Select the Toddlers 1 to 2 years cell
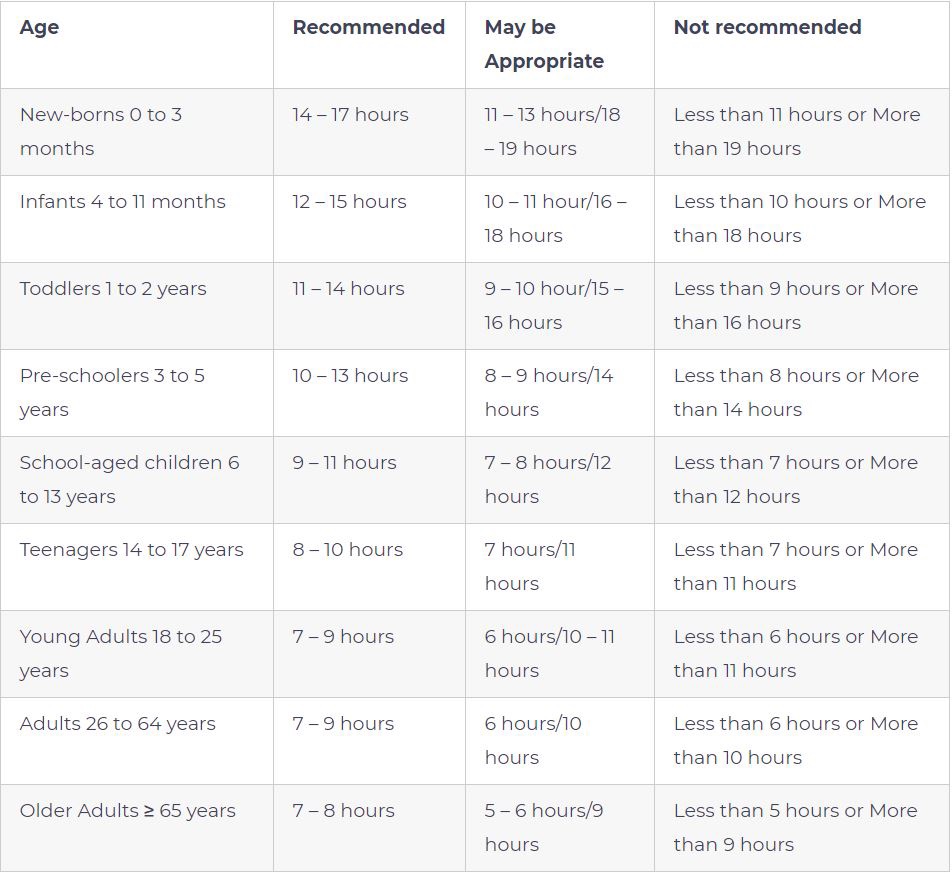 coord(113,289)
